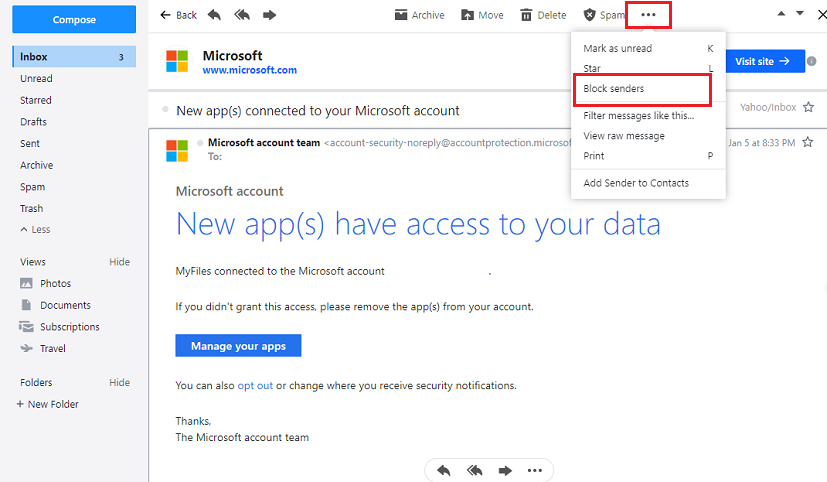Screen dimensions: 827x482
Task: Go to next message with down arrow
Action: click(799, 14)
